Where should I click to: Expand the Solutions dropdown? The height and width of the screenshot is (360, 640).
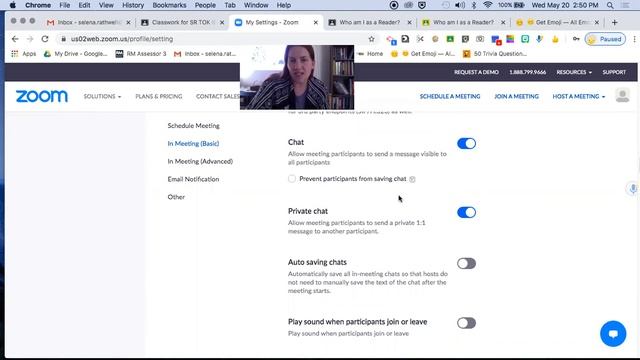click(x=102, y=96)
